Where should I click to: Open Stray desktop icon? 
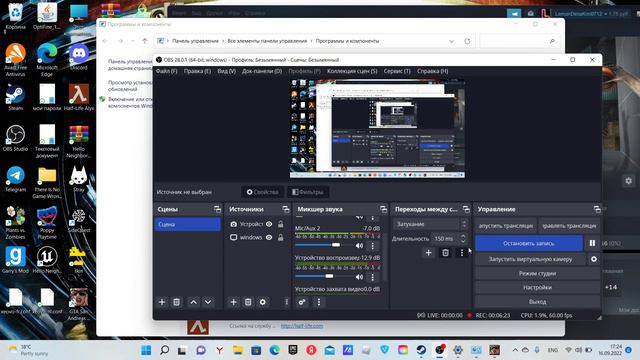(x=79, y=180)
